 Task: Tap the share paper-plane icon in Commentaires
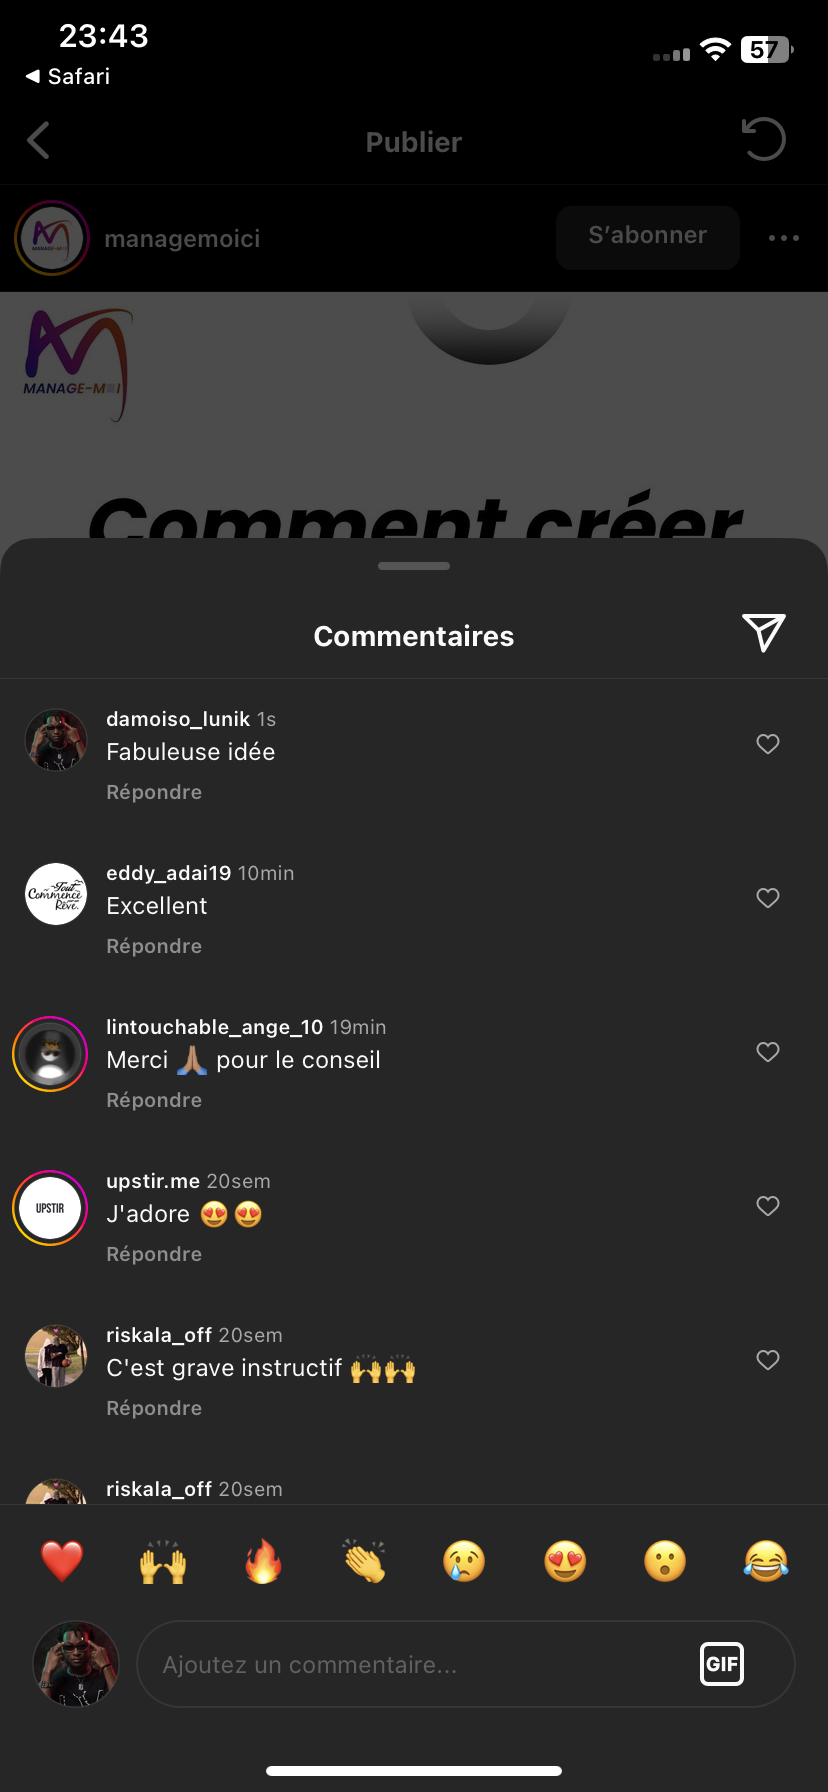(x=764, y=633)
